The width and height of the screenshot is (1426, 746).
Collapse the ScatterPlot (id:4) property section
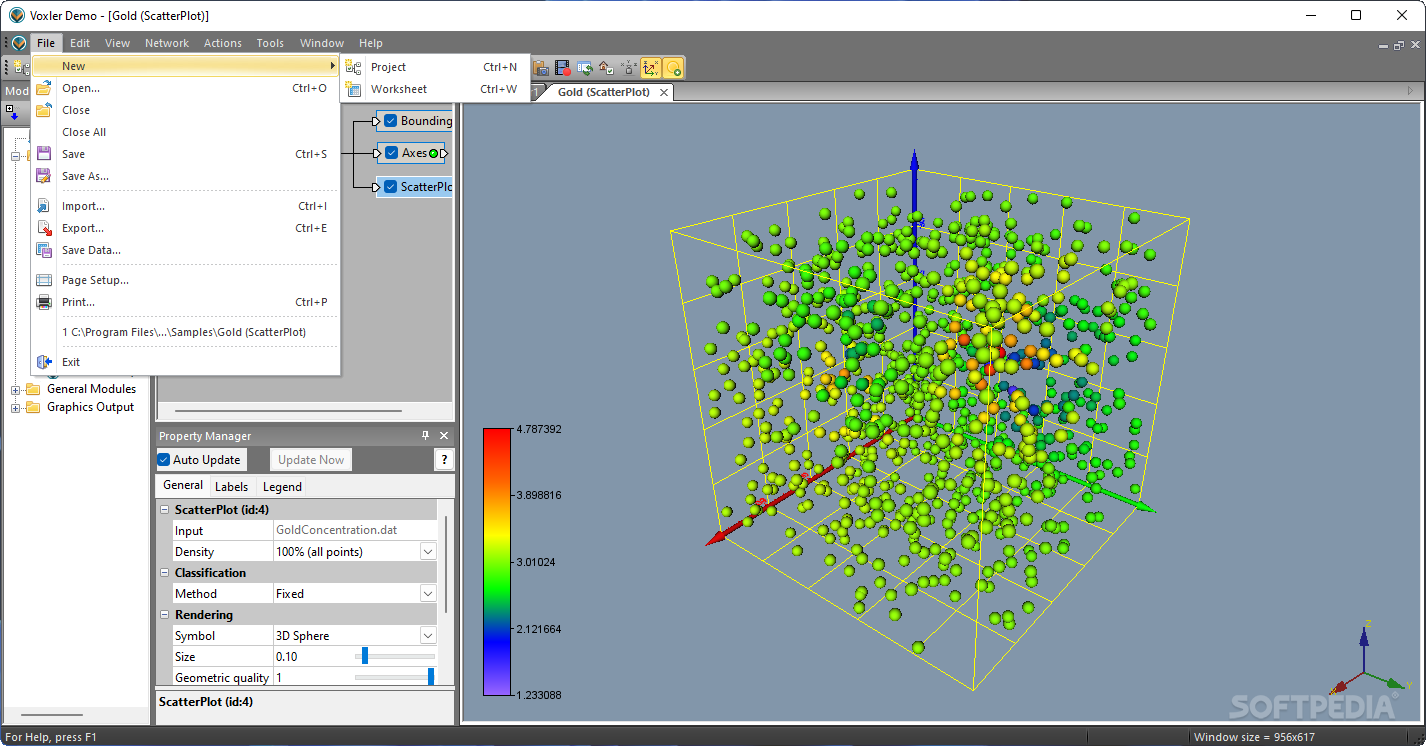[x=165, y=510]
